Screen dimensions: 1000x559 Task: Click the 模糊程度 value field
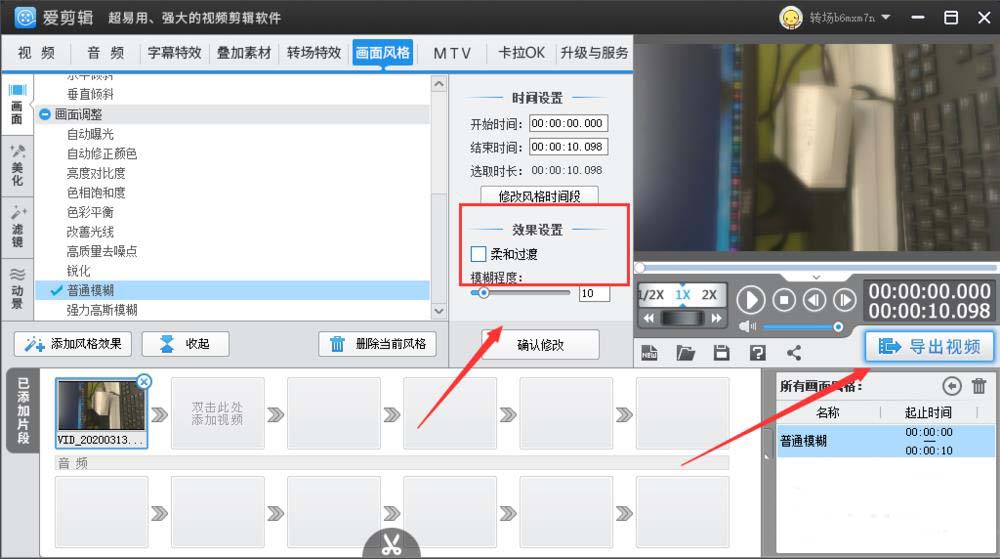coord(594,293)
